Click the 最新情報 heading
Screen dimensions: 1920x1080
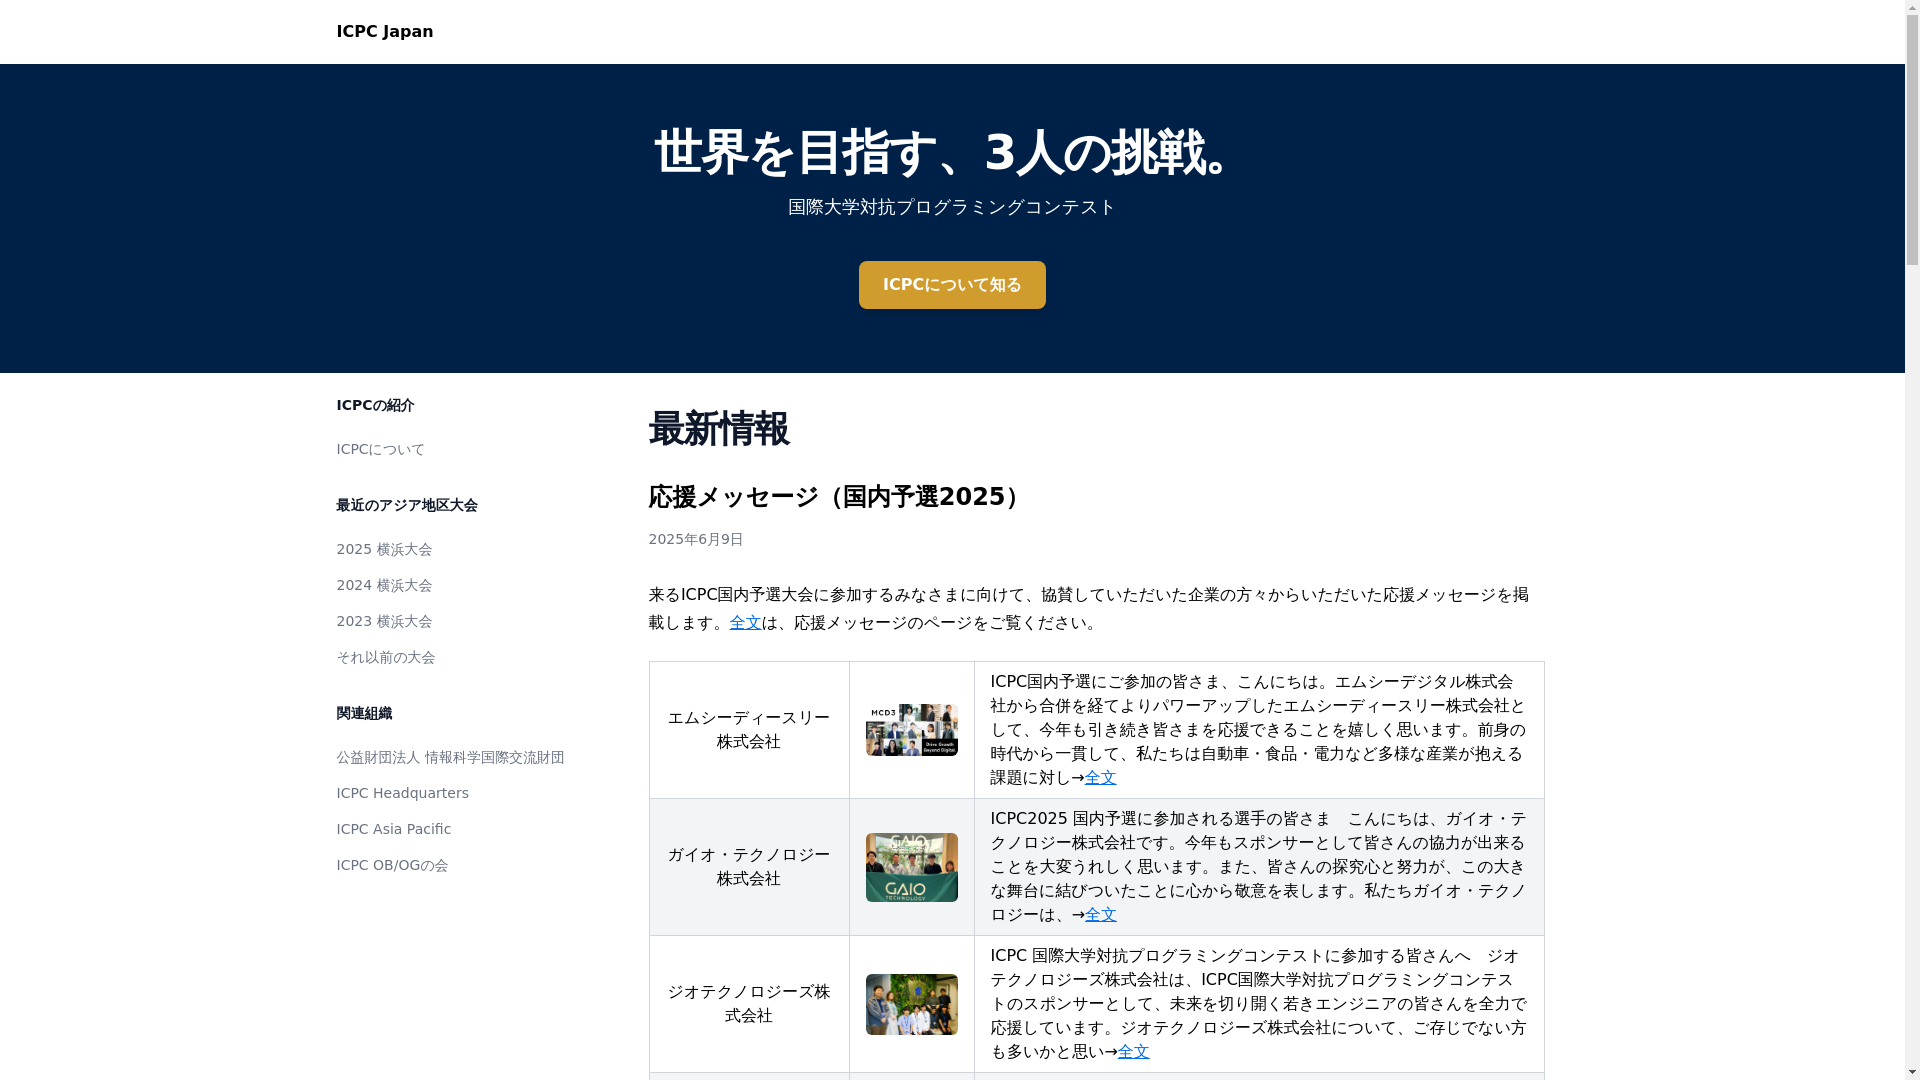pyautogui.click(x=719, y=429)
